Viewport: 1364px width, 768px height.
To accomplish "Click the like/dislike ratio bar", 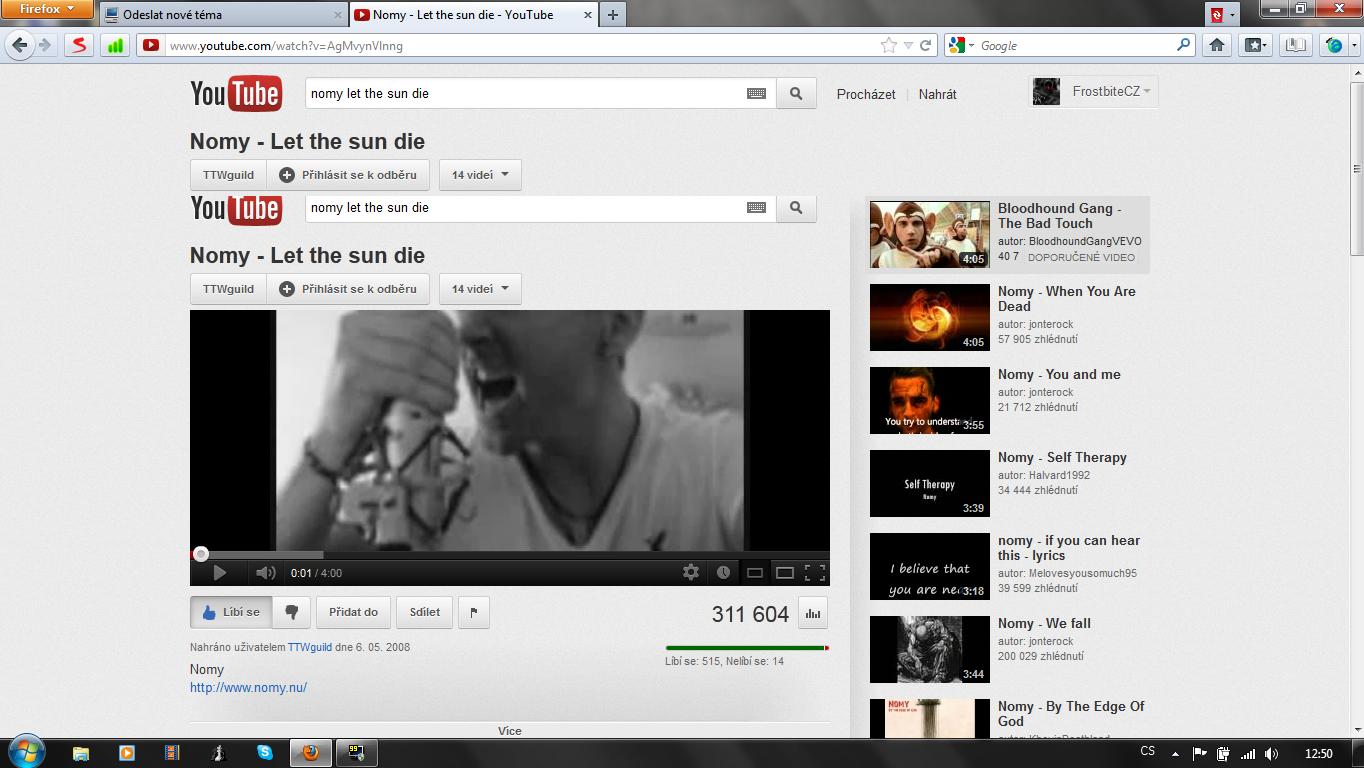I will click(747, 648).
